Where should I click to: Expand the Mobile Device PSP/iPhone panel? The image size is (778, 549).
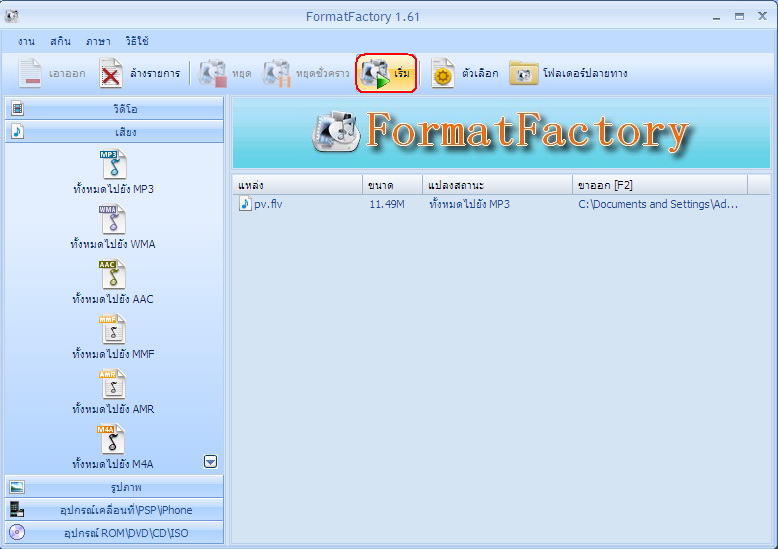[114, 510]
